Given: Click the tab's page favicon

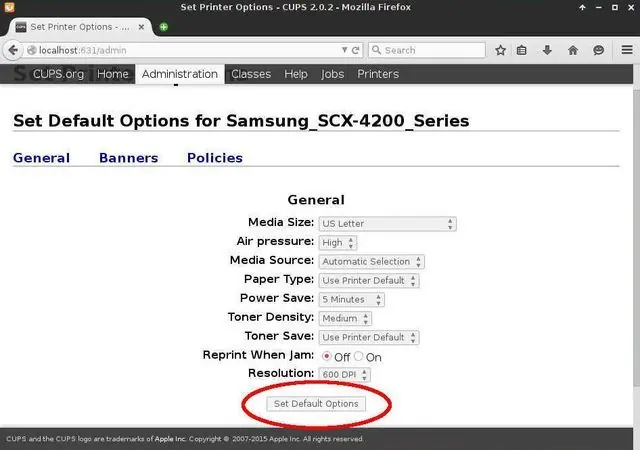Looking at the screenshot, I should [21, 27].
